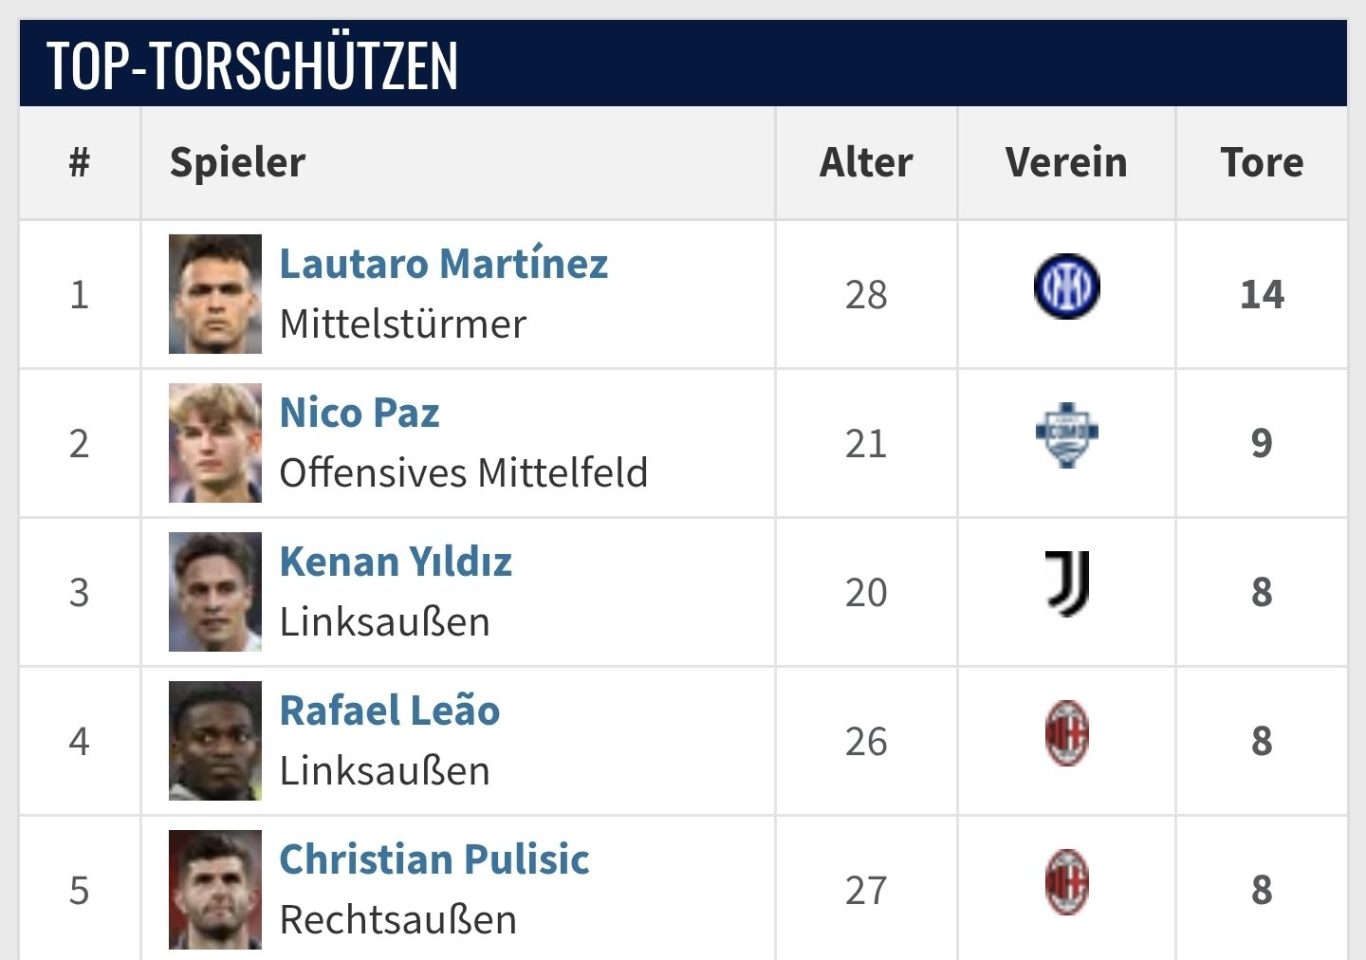The image size is (1366, 960).
Task: Select the portrait beside Kenan Yıldız
Action: click(x=215, y=592)
